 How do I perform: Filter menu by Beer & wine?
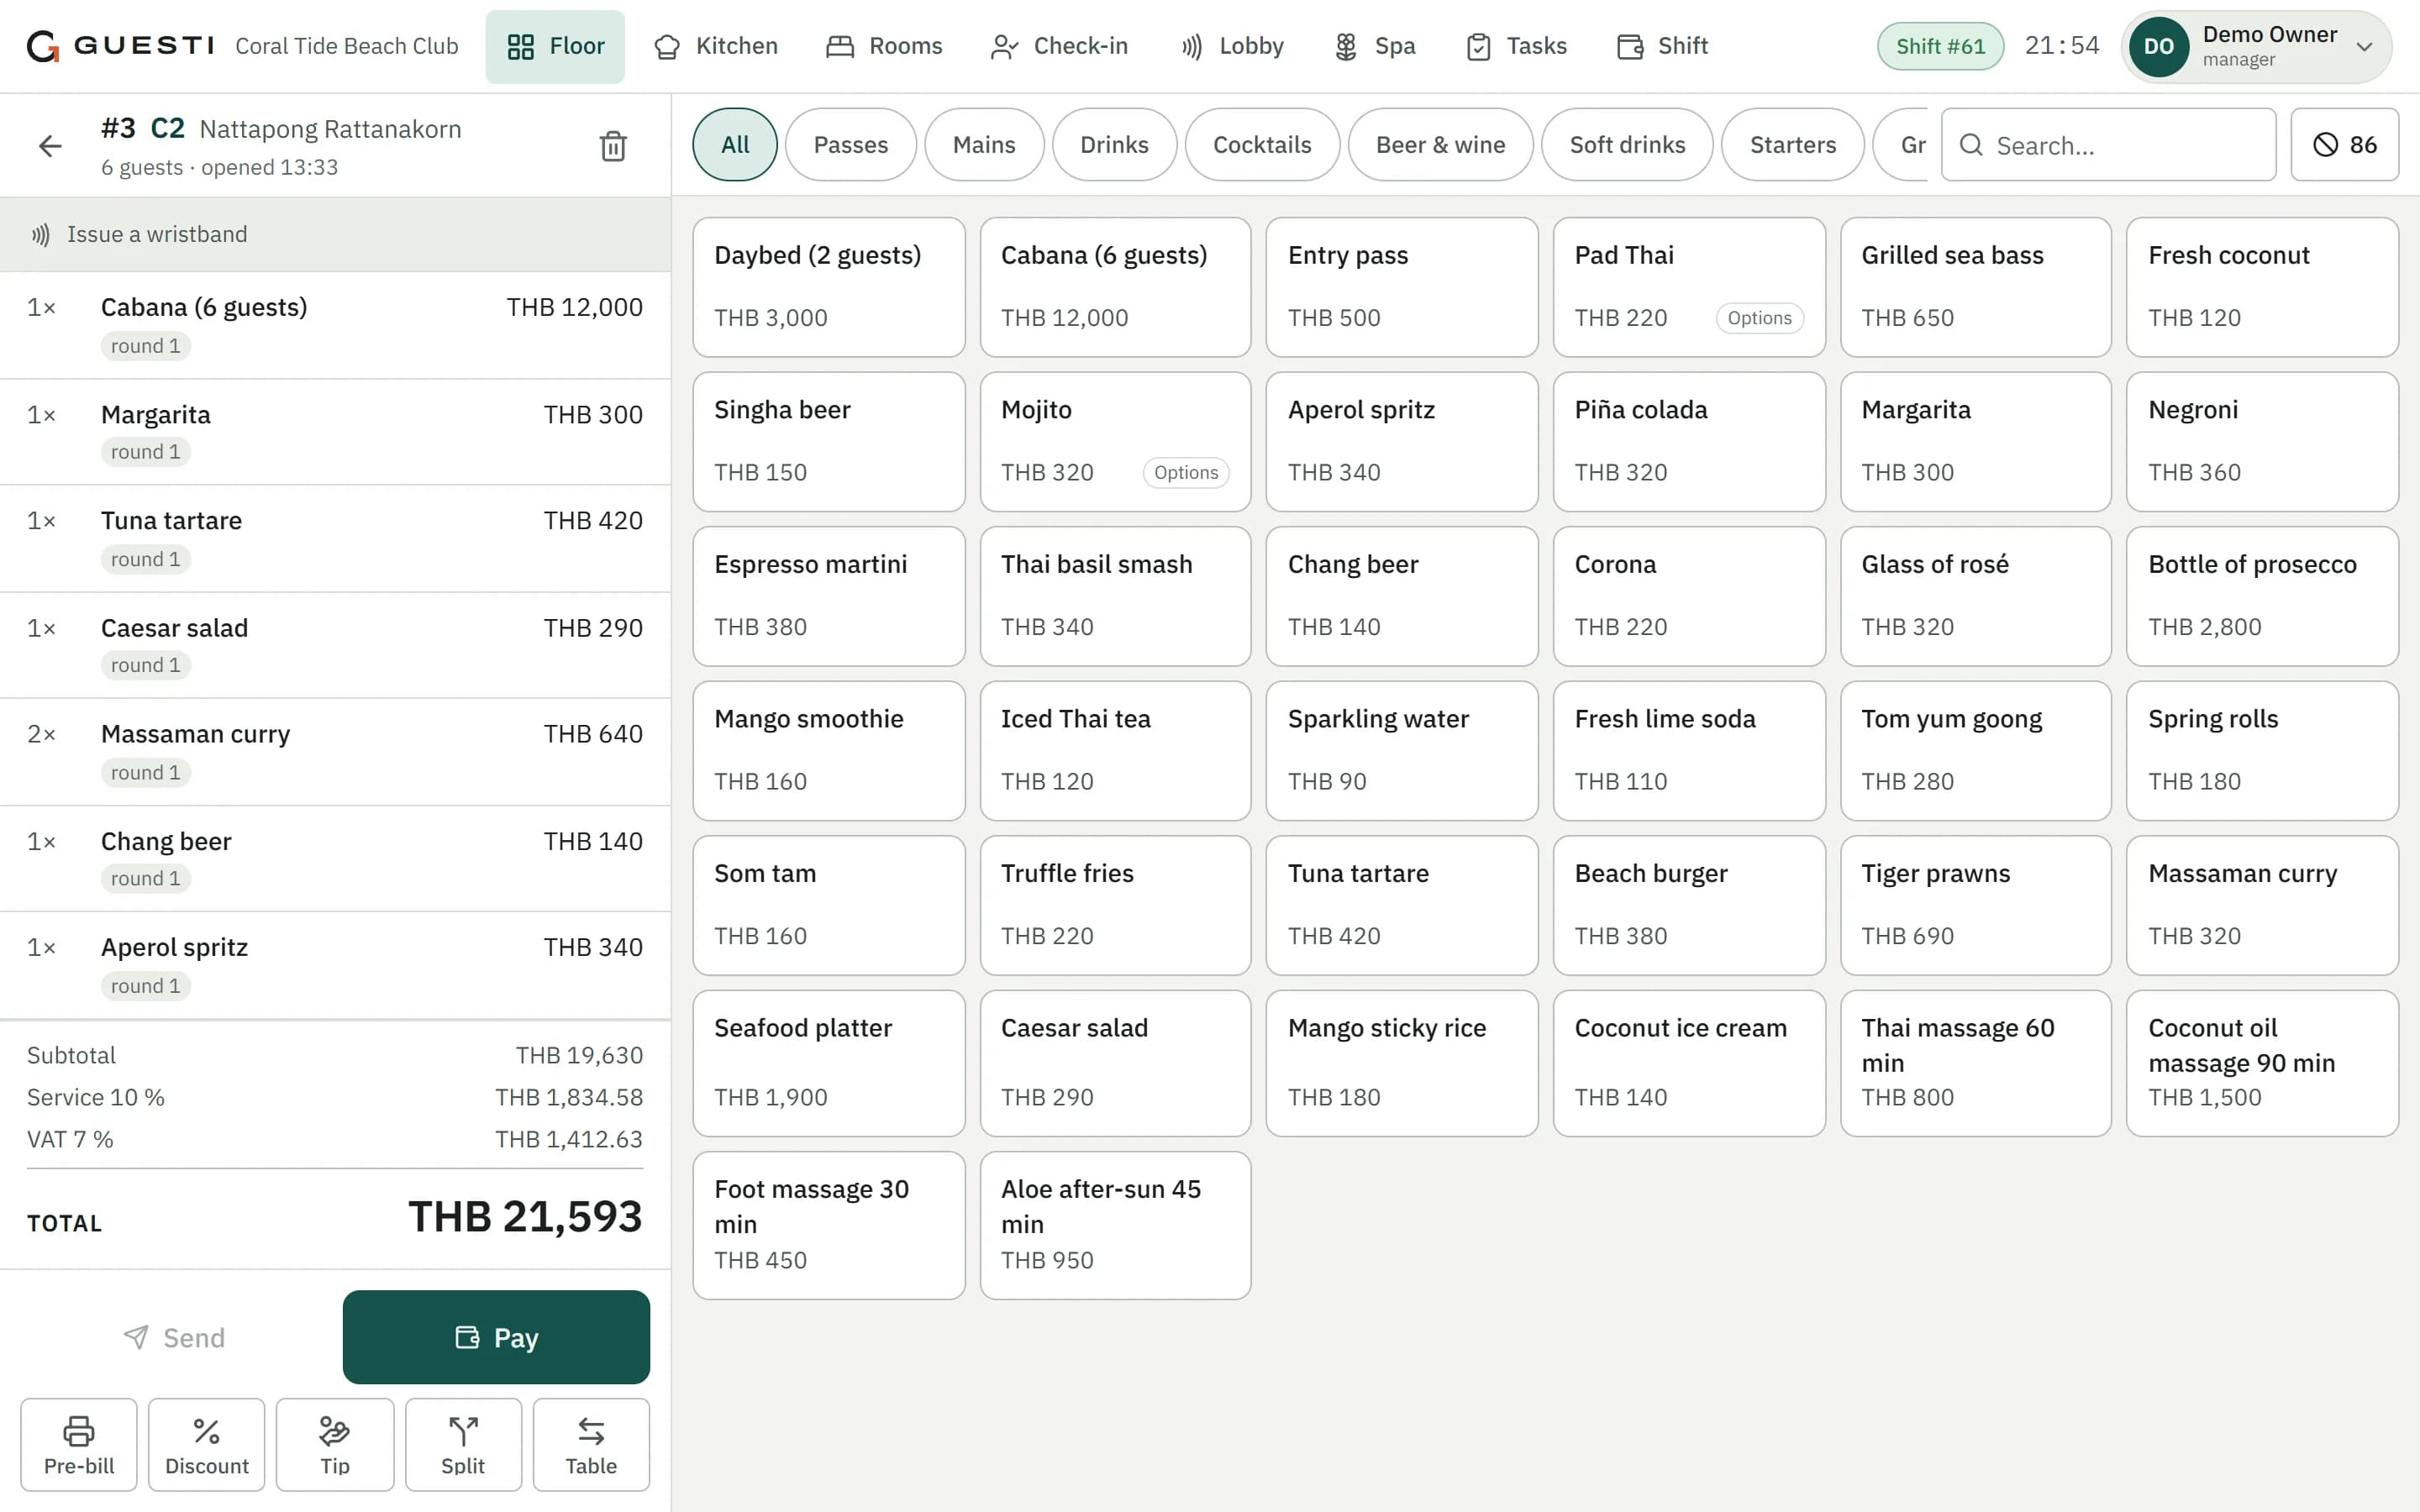(1440, 145)
